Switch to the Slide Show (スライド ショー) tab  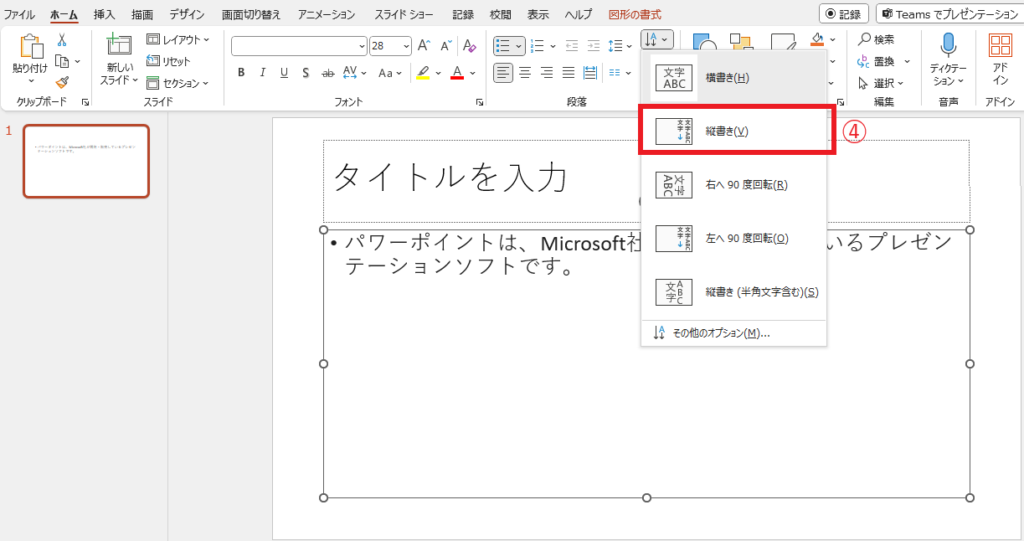[x=404, y=14]
